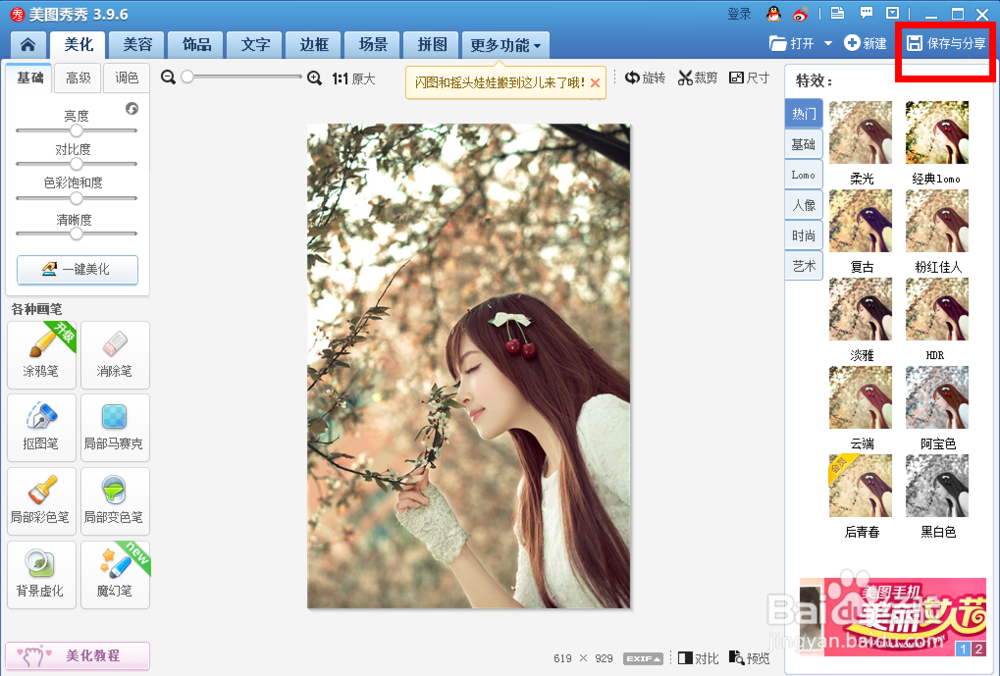Screen dimensions: 1000x676
Task: Click the 旋转 rotate tool
Action: coord(645,78)
